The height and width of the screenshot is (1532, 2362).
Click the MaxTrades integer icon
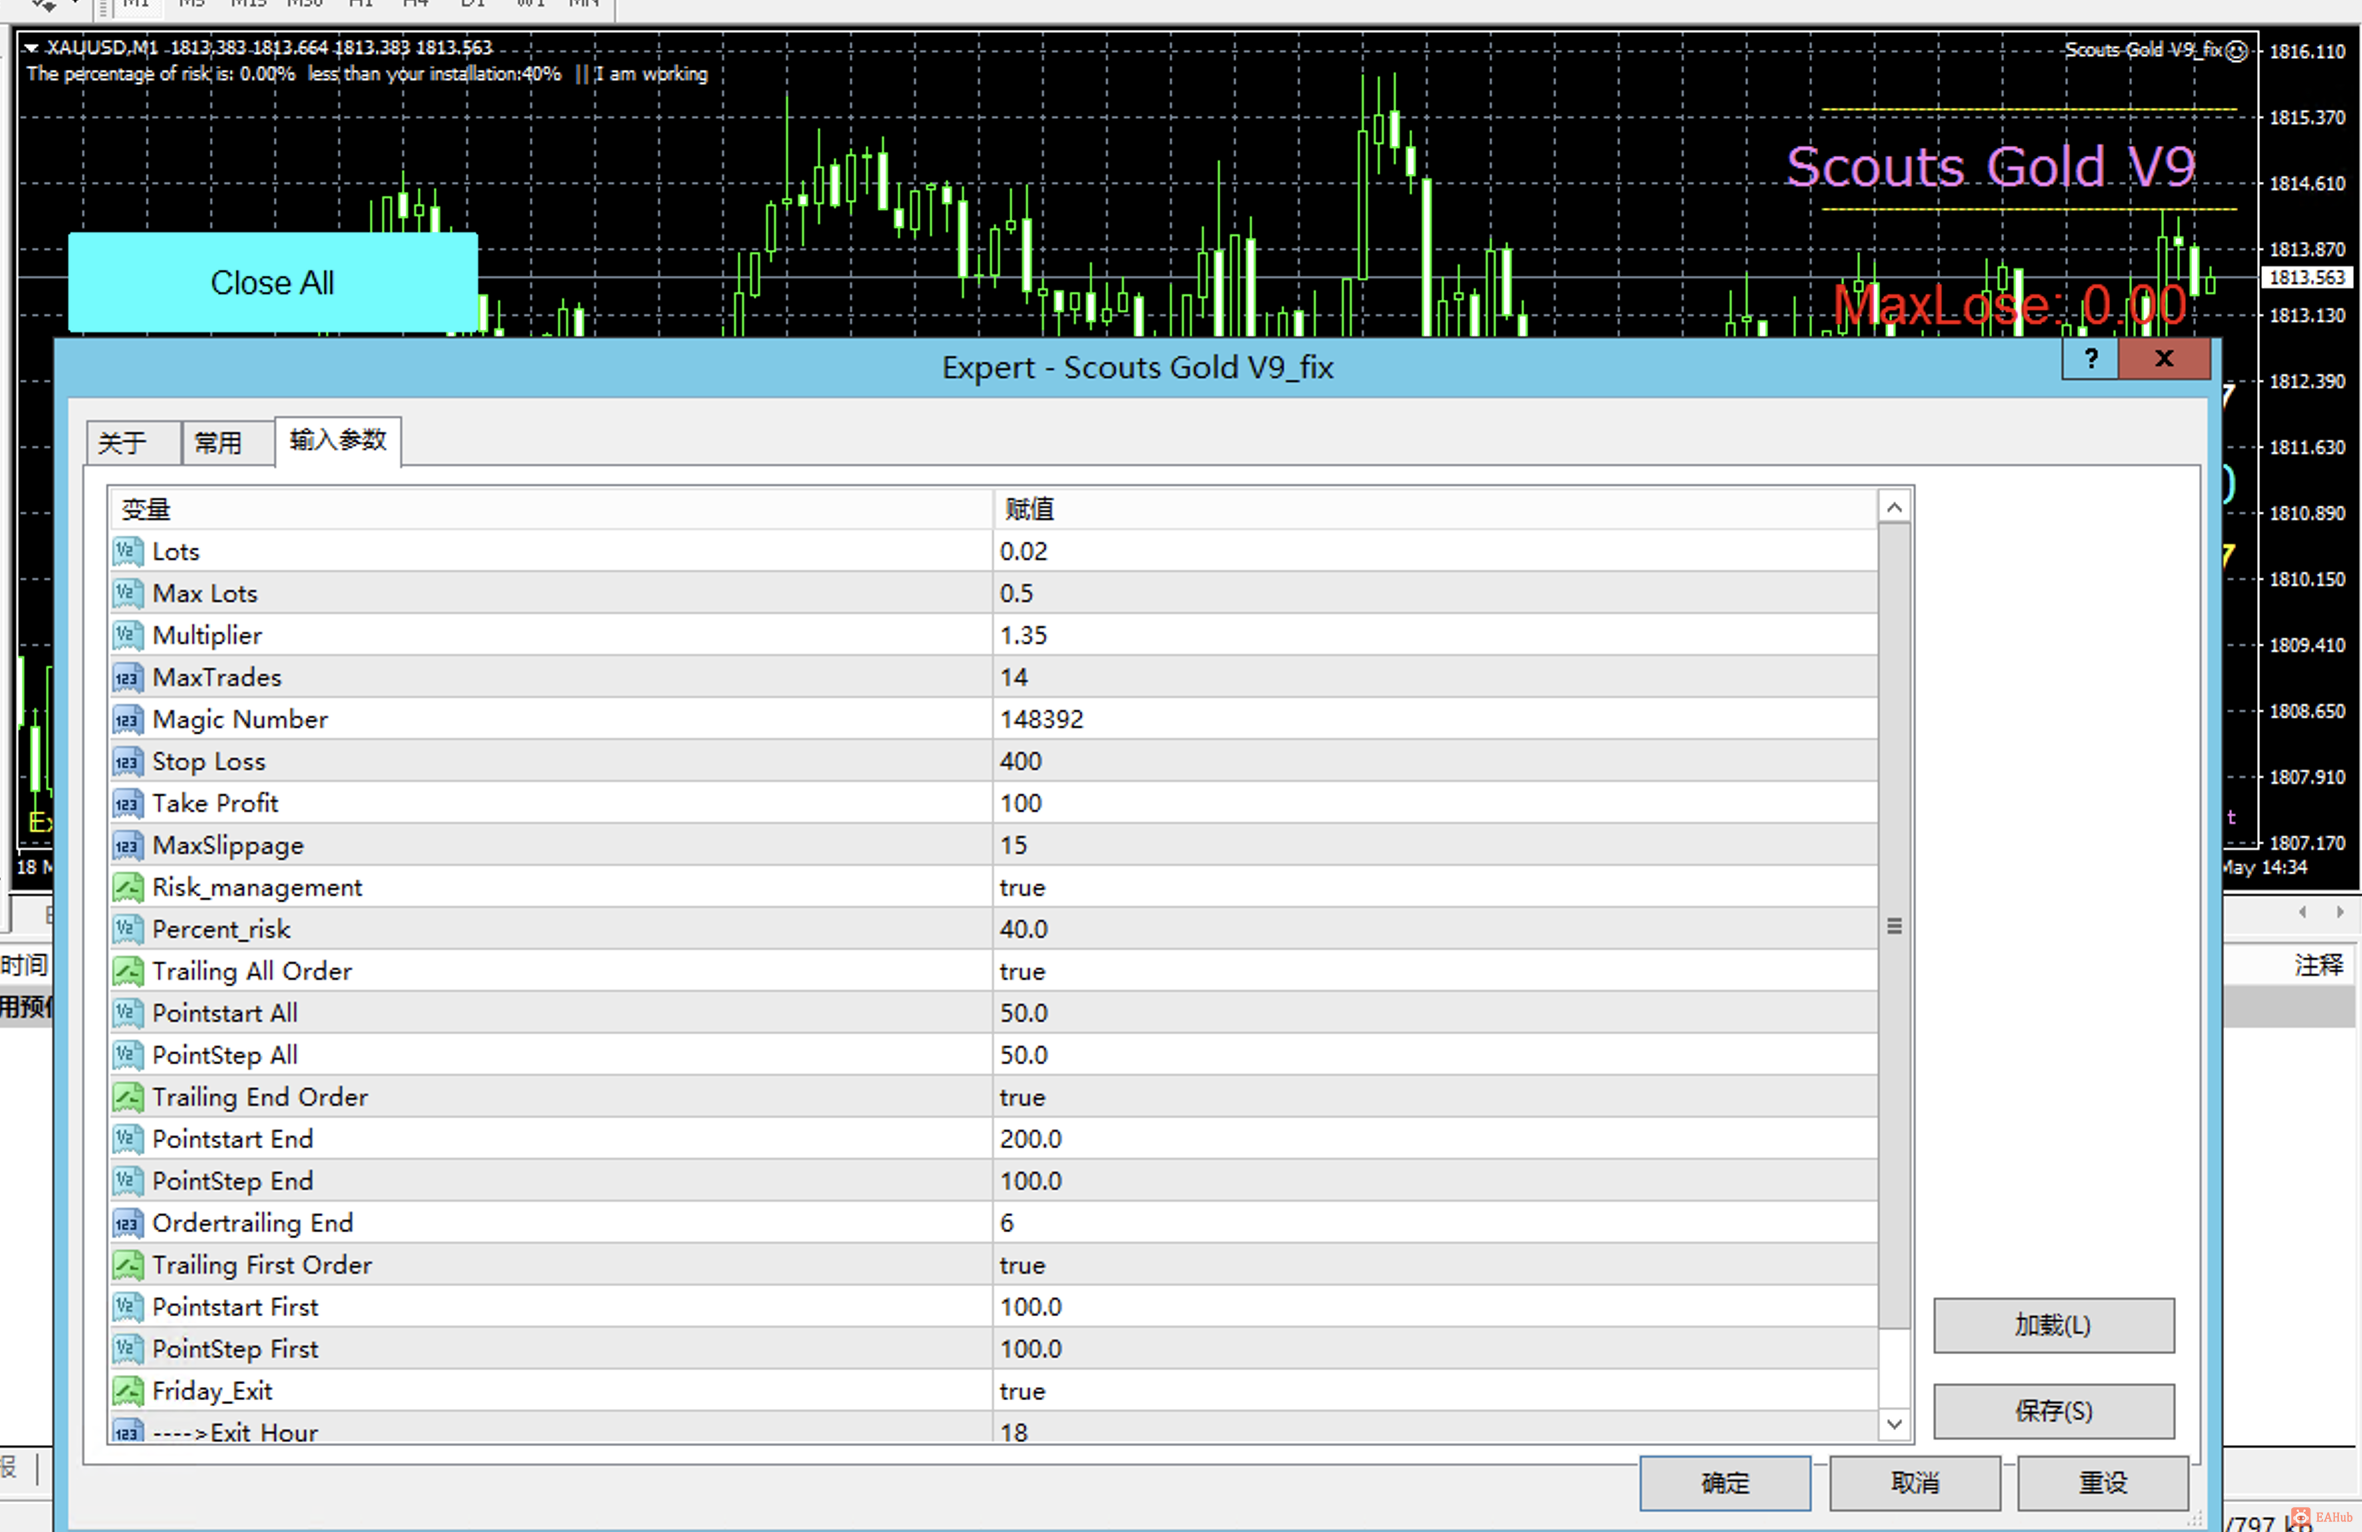(x=128, y=677)
